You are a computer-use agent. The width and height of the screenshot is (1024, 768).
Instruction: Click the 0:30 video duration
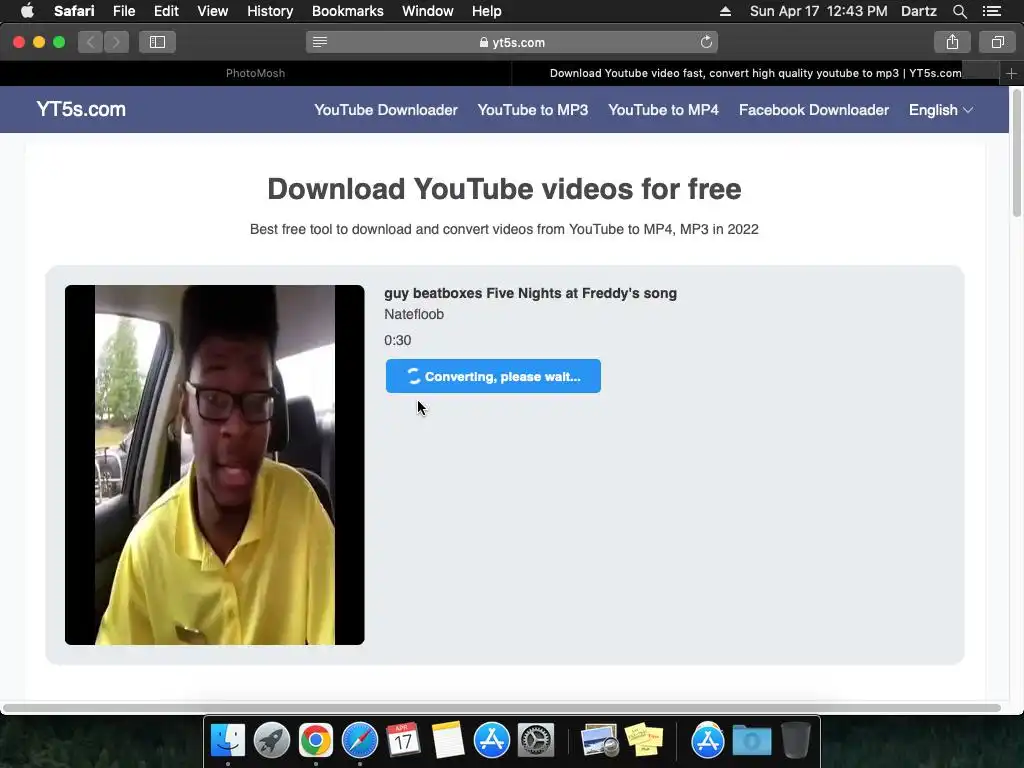pos(398,340)
